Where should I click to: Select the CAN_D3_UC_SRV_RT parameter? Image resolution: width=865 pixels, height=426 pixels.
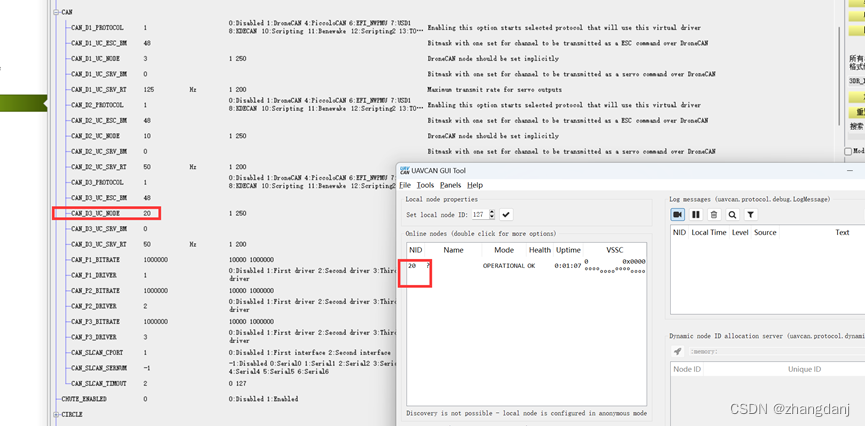click(99, 244)
